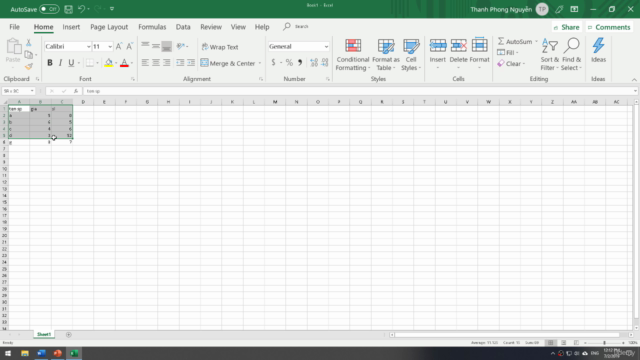Click the Borders icon
The width and height of the screenshot is (640, 360).
pos(89,63)
